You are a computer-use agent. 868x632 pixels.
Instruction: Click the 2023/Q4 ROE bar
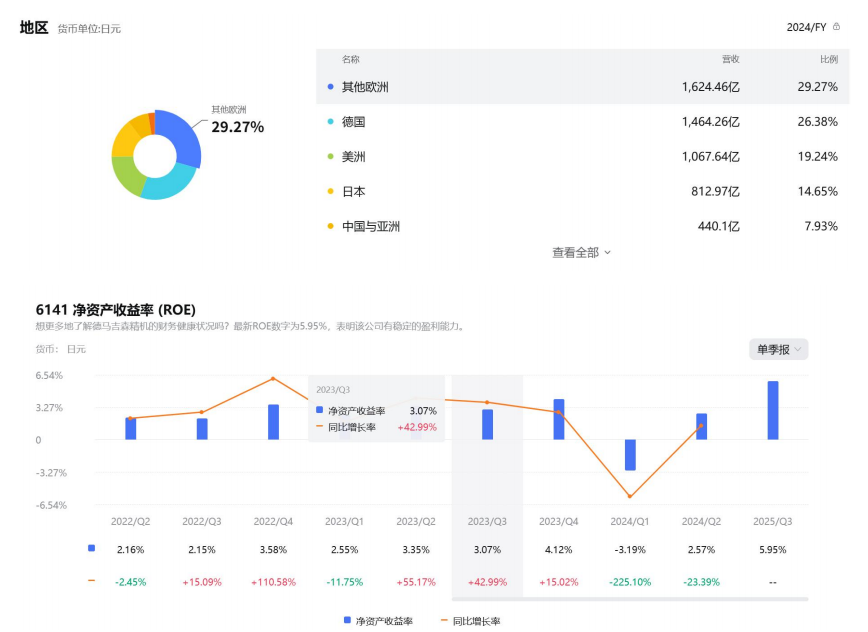559,419
